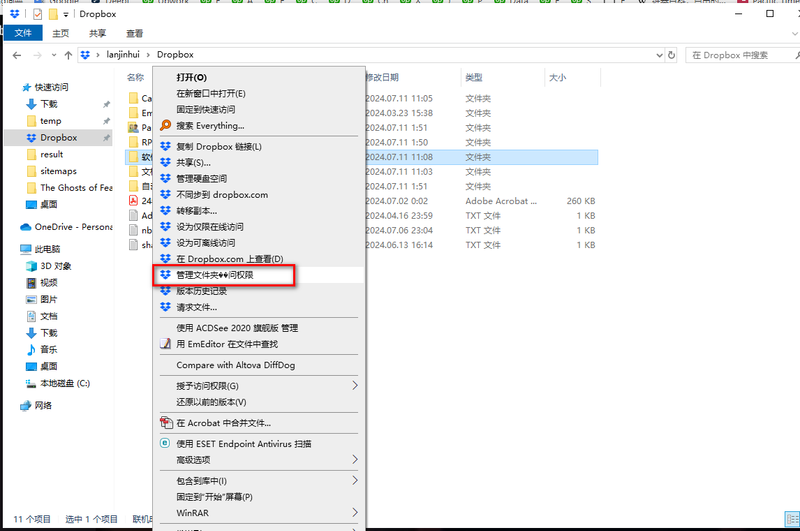Open 音乐 in sidebar
The height and width of the screenshot is (531, 800).
tap(49, 349)
